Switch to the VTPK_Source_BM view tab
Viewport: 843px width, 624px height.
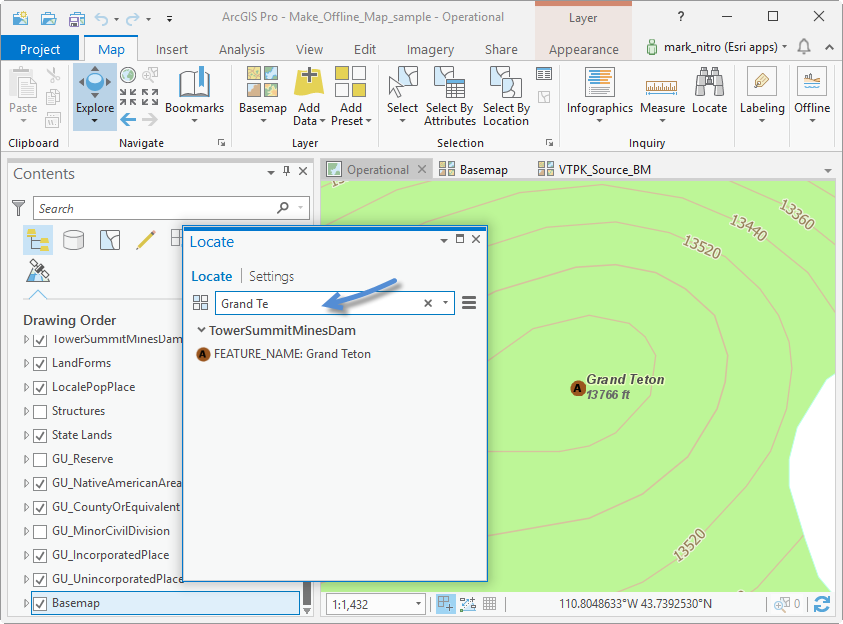pyautogui.click(x=595, y=170)
